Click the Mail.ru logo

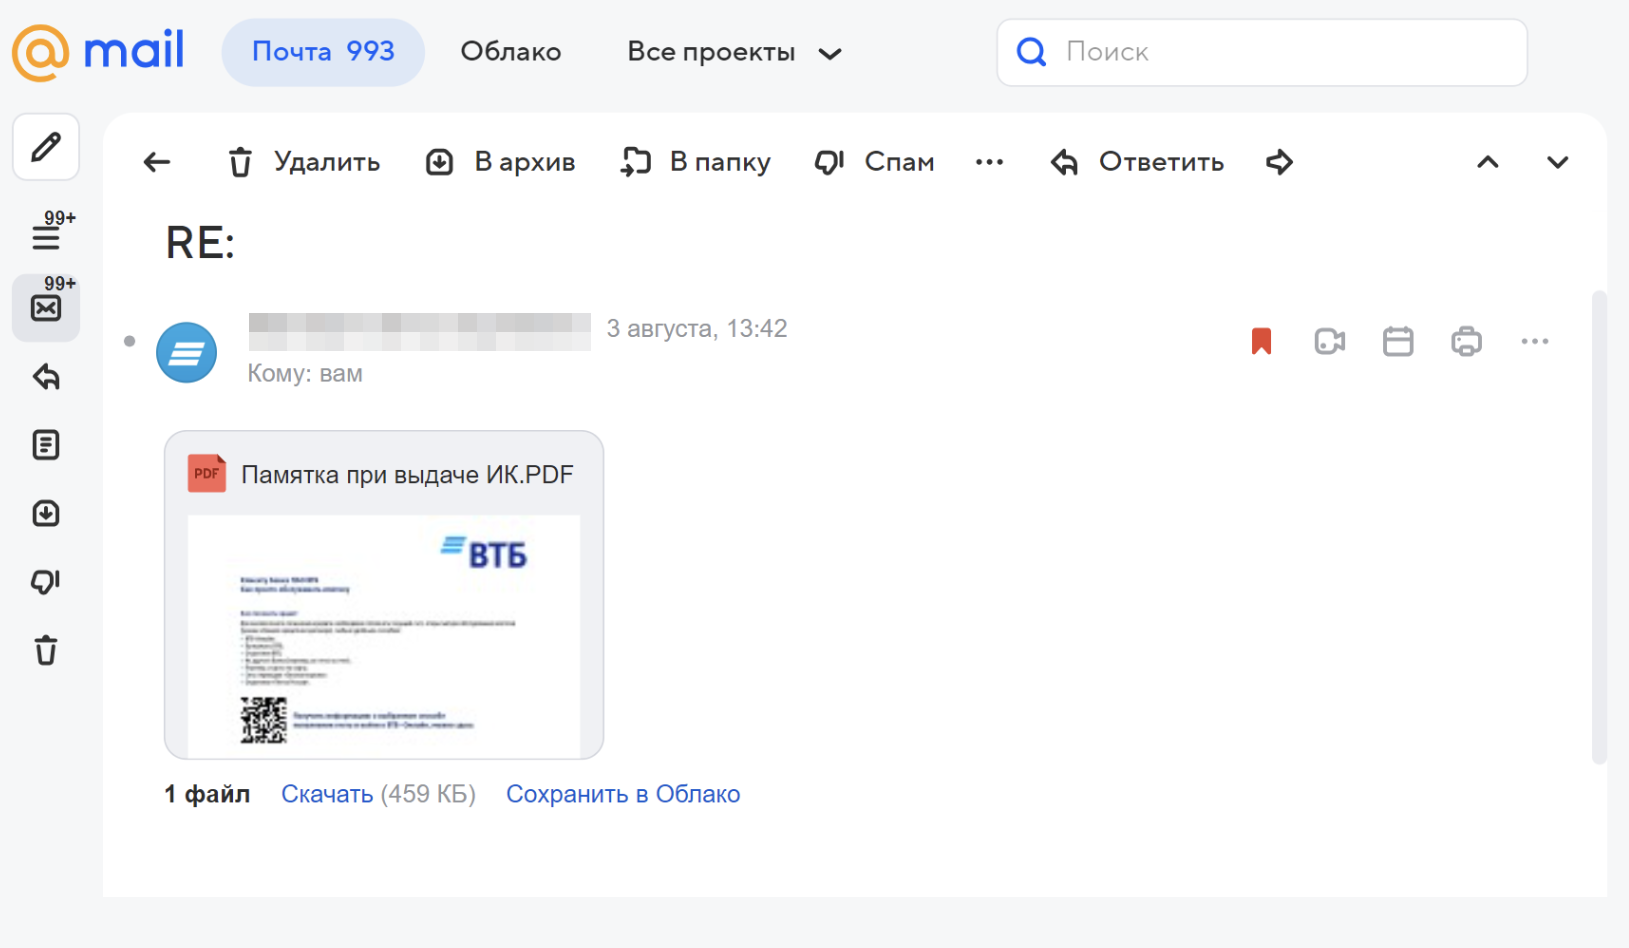coord(98,51)
